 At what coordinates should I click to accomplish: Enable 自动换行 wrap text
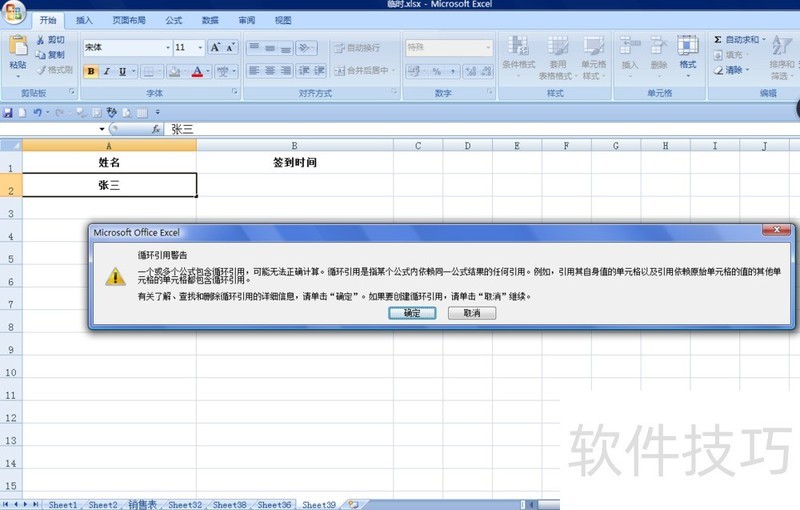[x=357, y=48]
